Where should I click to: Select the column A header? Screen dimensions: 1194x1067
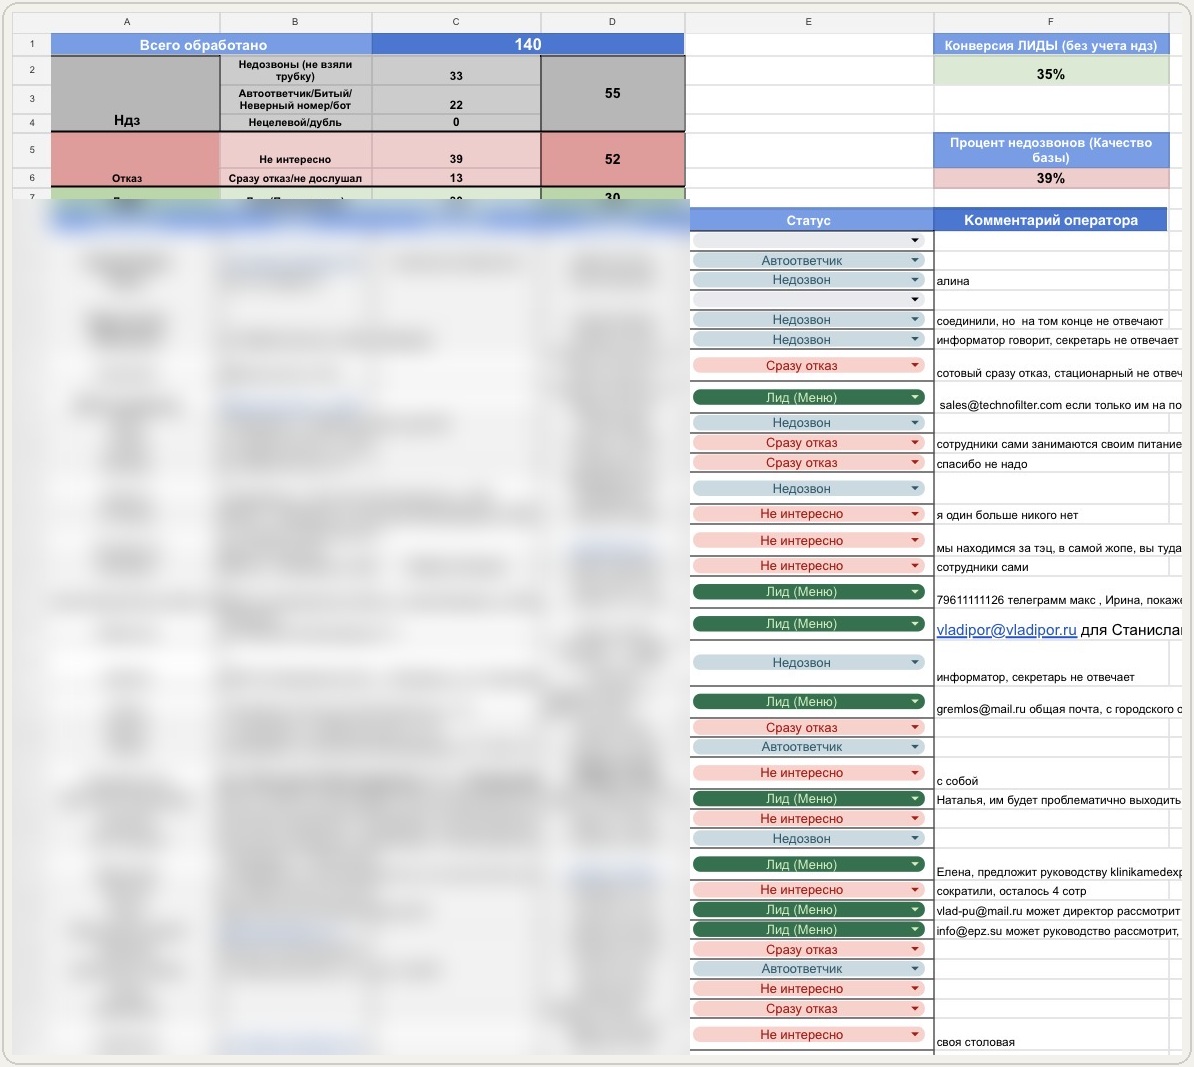click(x=127, y=22)
